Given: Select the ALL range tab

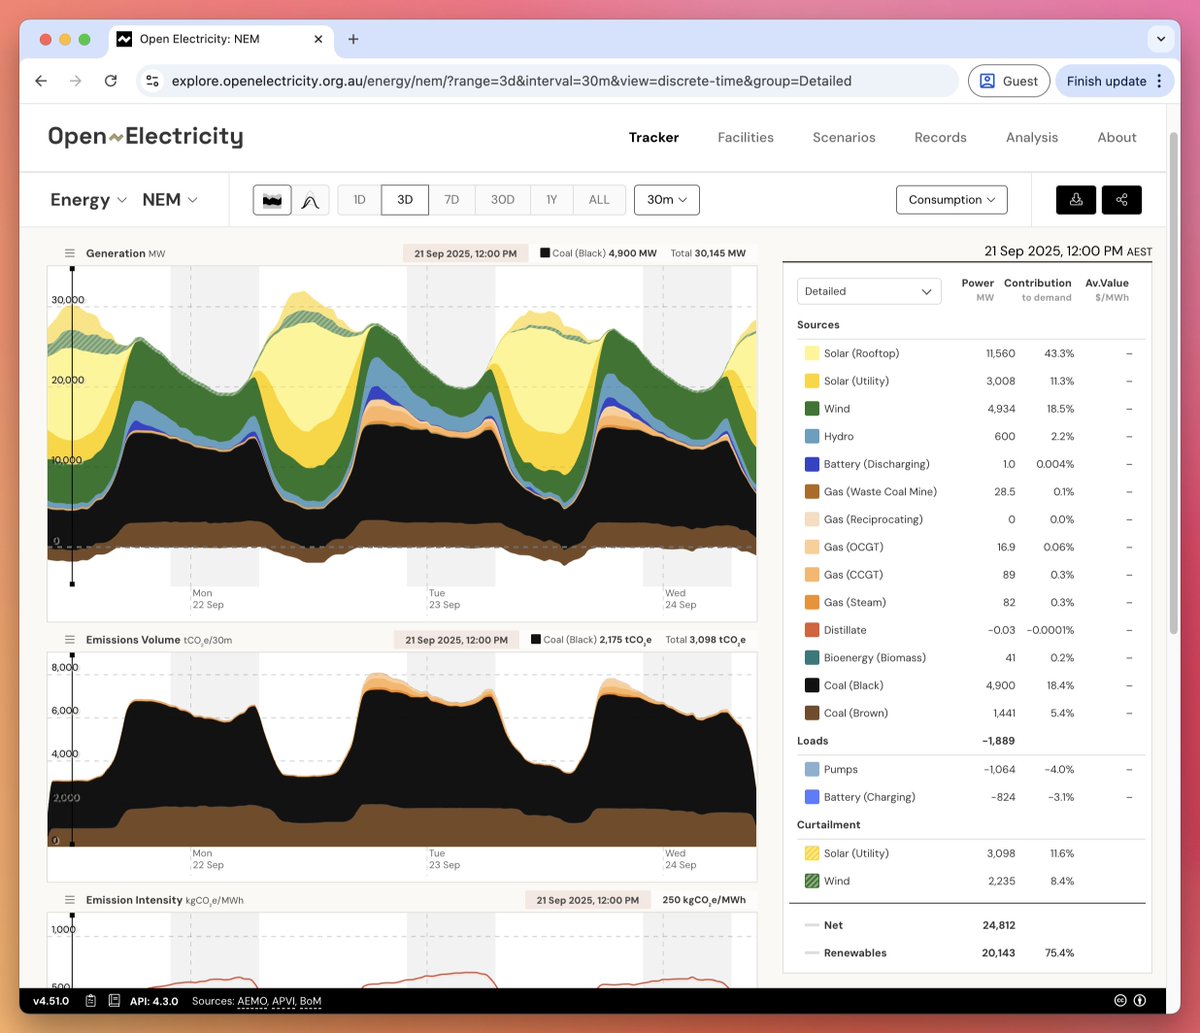Looking at the screenshot, I should tap(599, 200).
